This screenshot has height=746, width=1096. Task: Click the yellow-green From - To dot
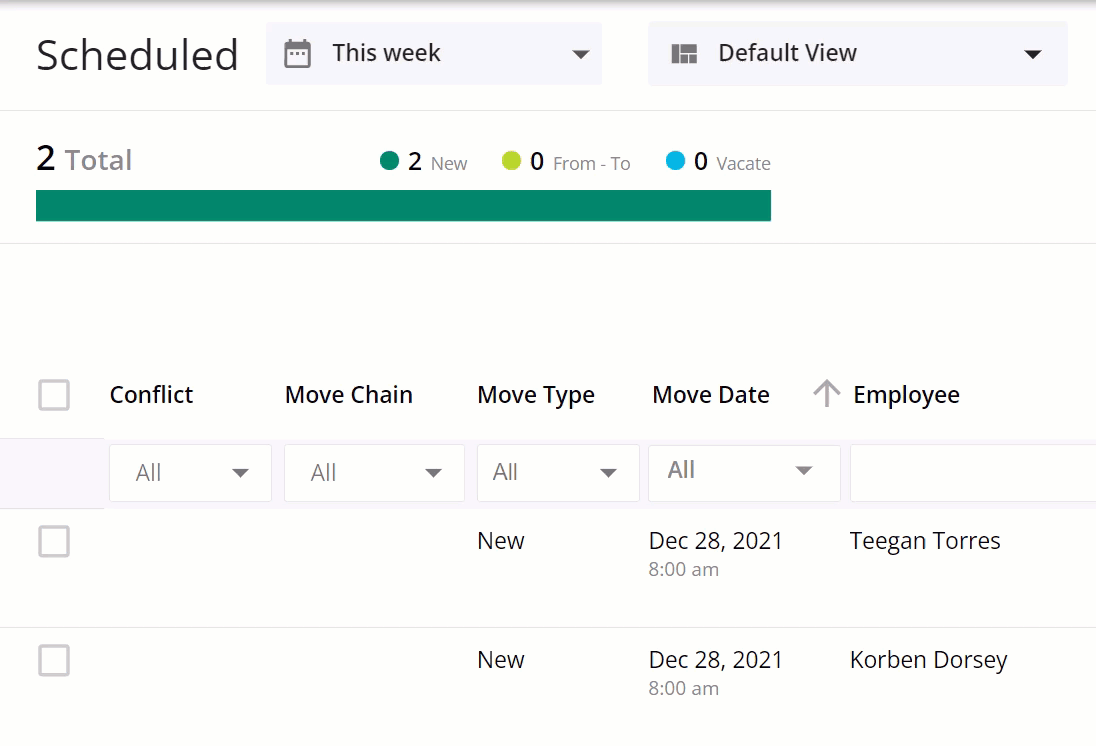[x=512, y=161]
